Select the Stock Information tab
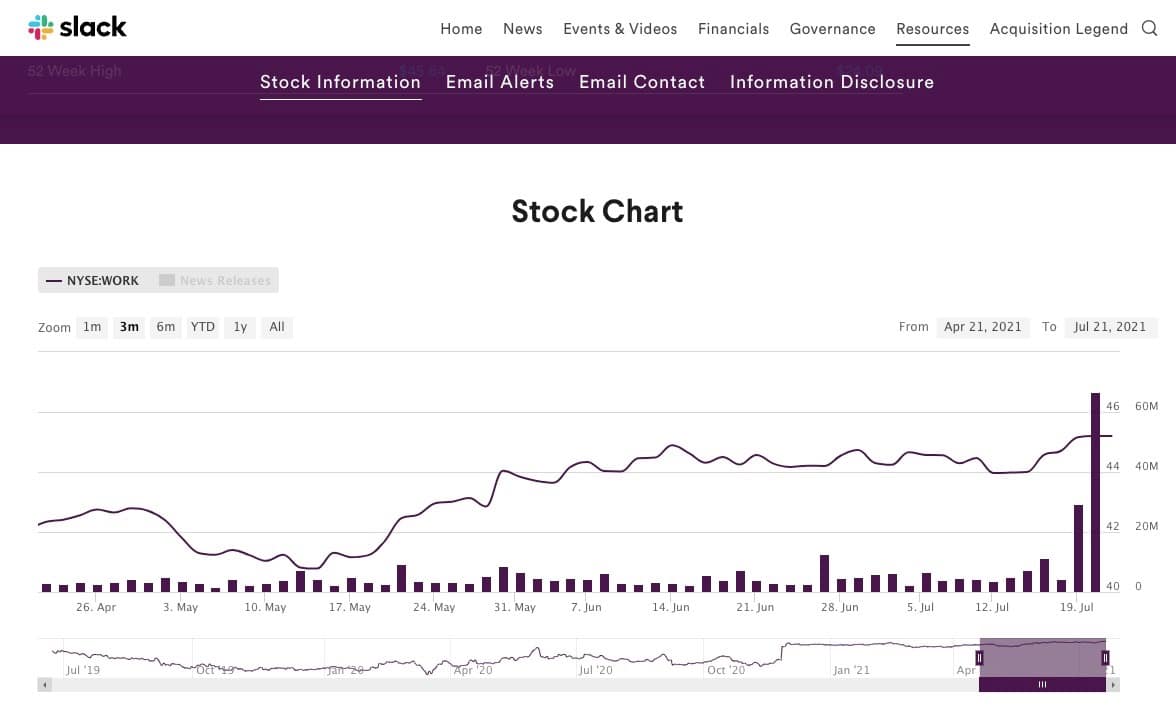1176x707 pixels. 340,82
